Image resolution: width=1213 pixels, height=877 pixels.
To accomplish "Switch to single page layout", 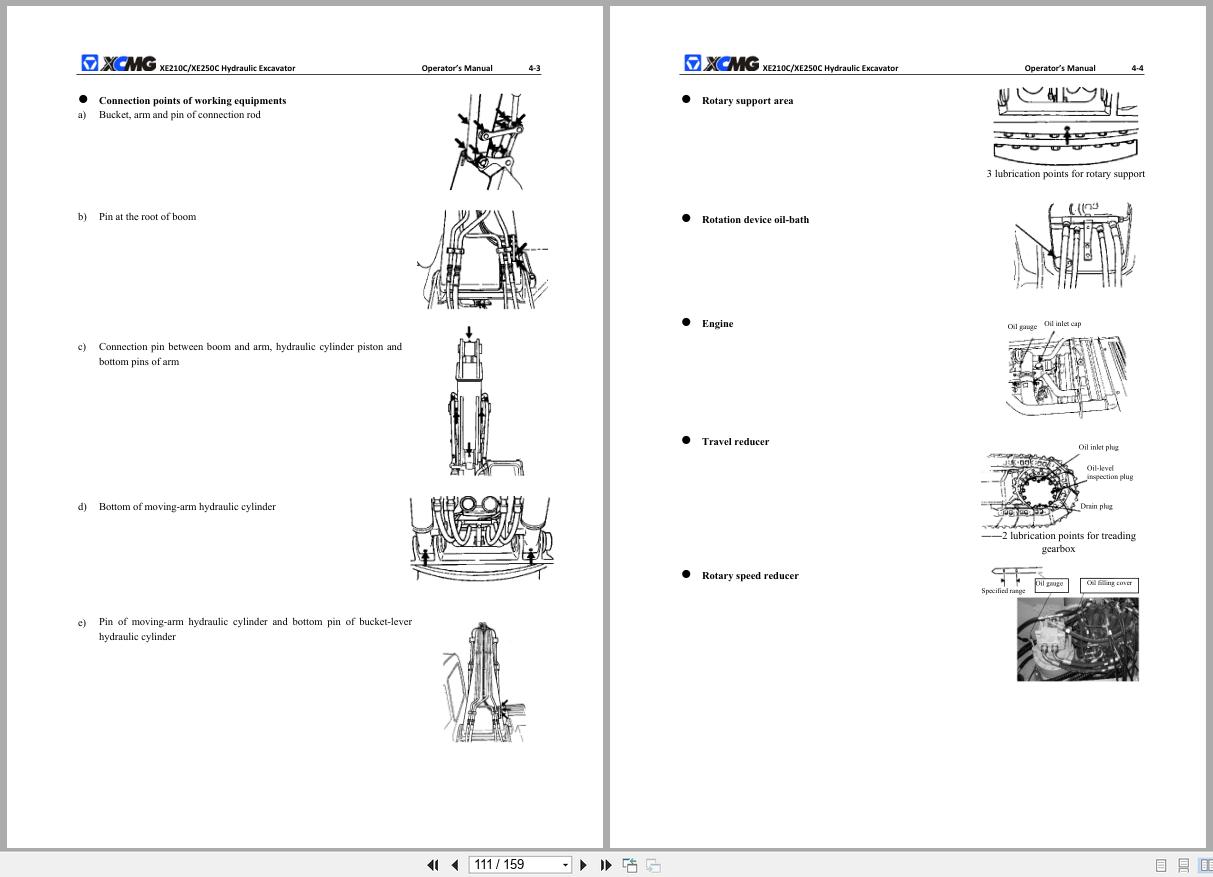I will pyautogui.click(x=1161, y=866).
